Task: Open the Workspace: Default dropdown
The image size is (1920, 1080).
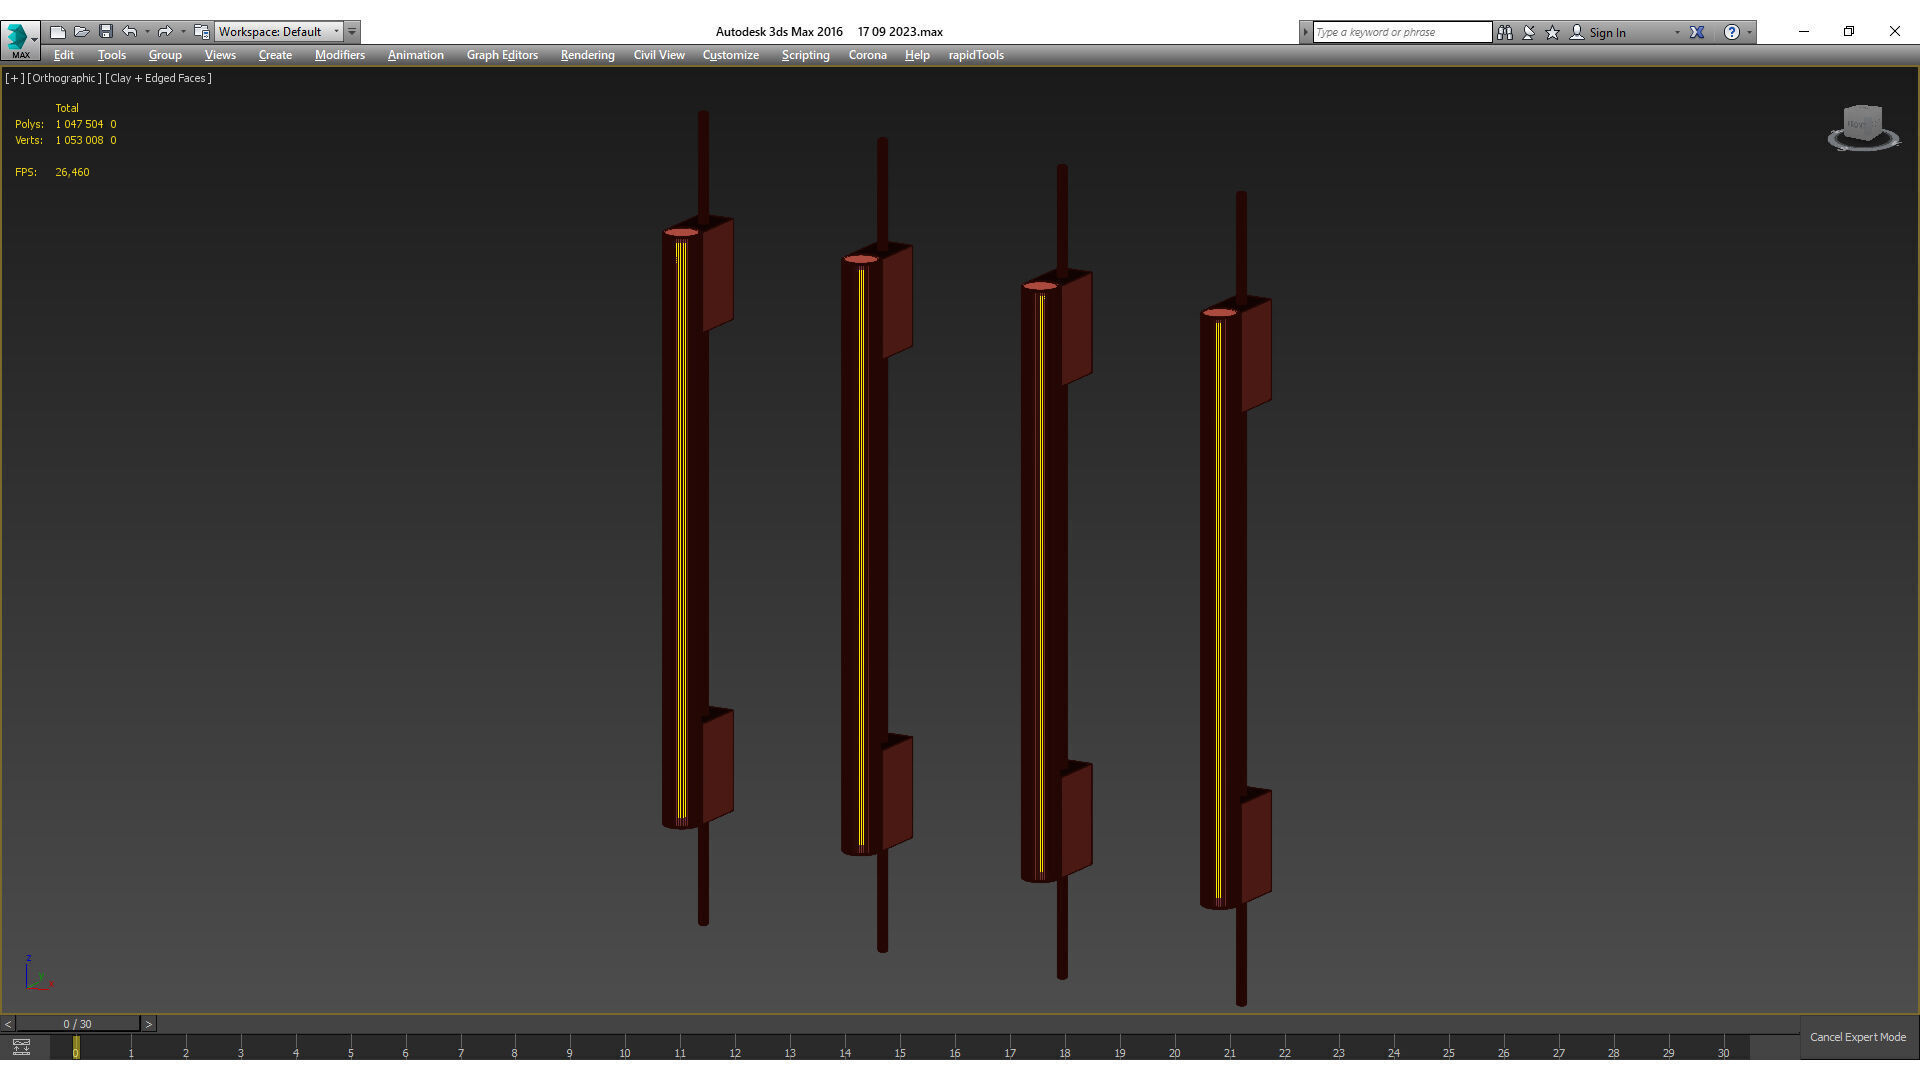Action: click(279, 32)
